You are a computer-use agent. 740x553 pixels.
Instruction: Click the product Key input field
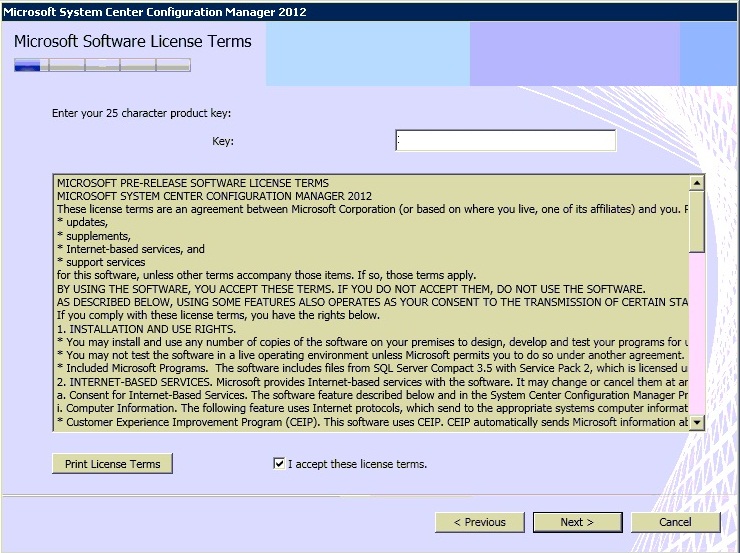(505, 141)
